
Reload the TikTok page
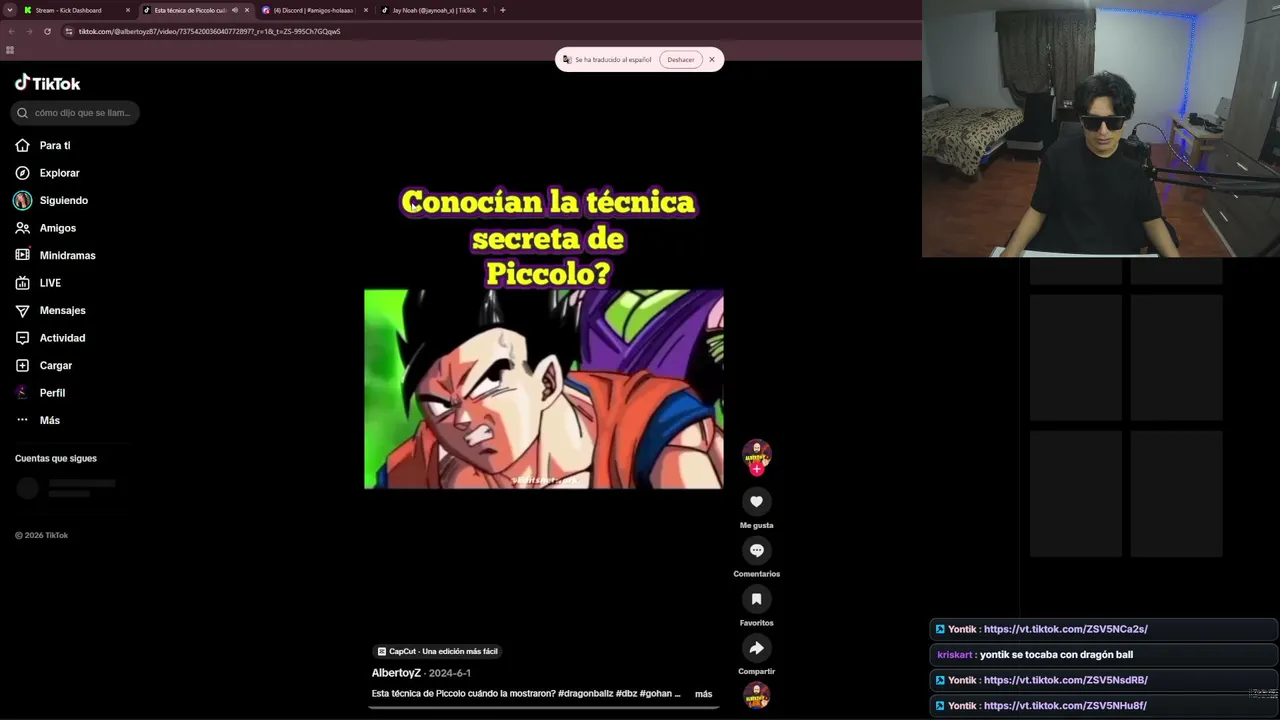tap(47, 31)
